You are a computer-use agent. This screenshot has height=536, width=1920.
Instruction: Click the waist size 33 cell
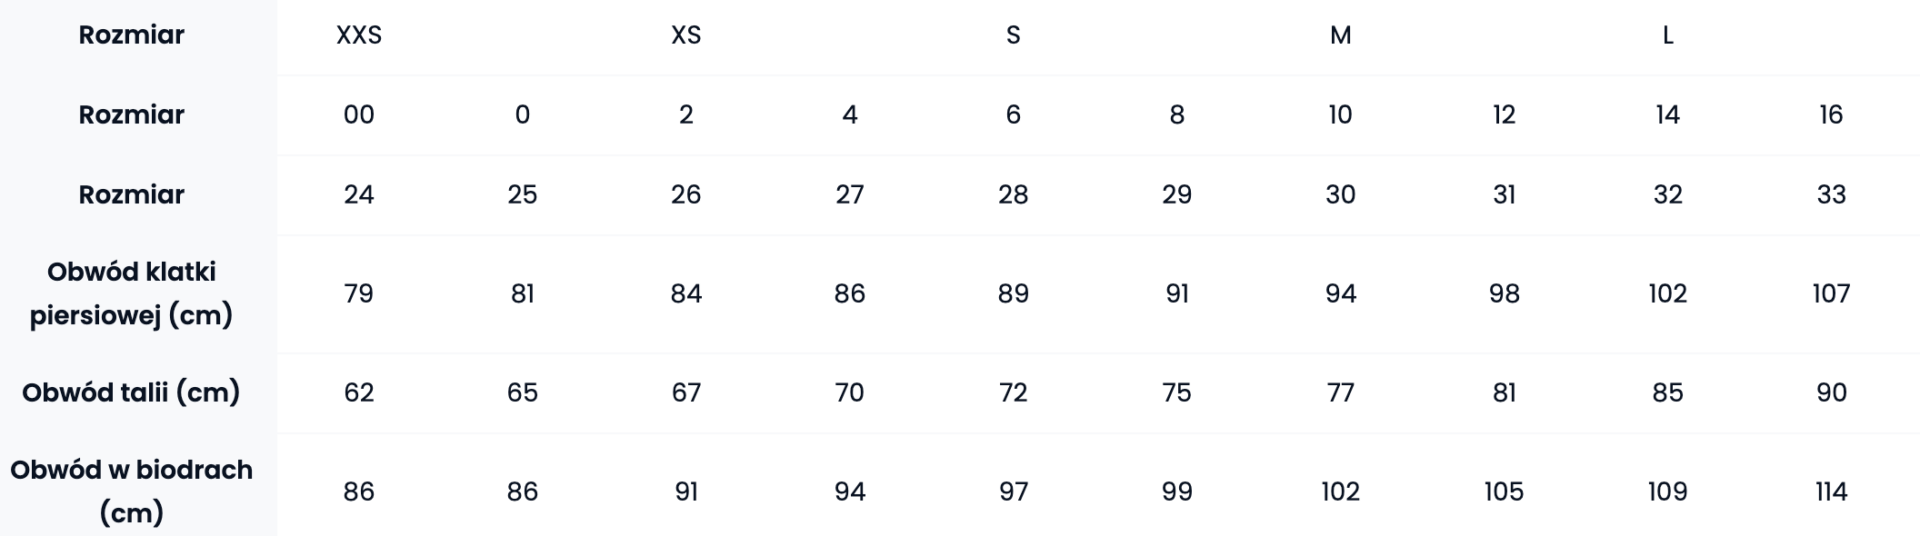click(1831, 194)
